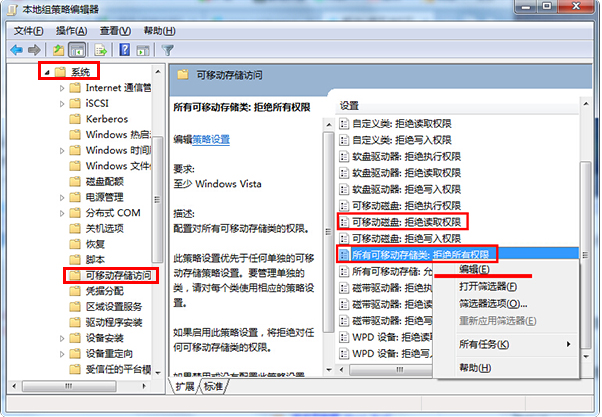
Task: Toggle the show/hide console tree icon
Action: coord(77,50)
